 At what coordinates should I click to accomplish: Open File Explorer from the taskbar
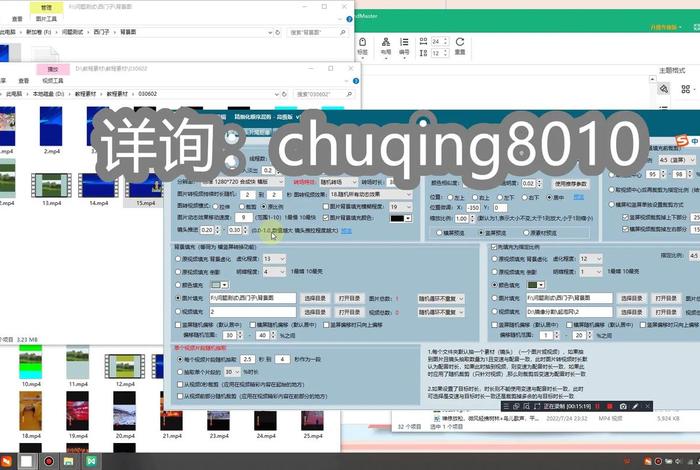pos(68,461)
